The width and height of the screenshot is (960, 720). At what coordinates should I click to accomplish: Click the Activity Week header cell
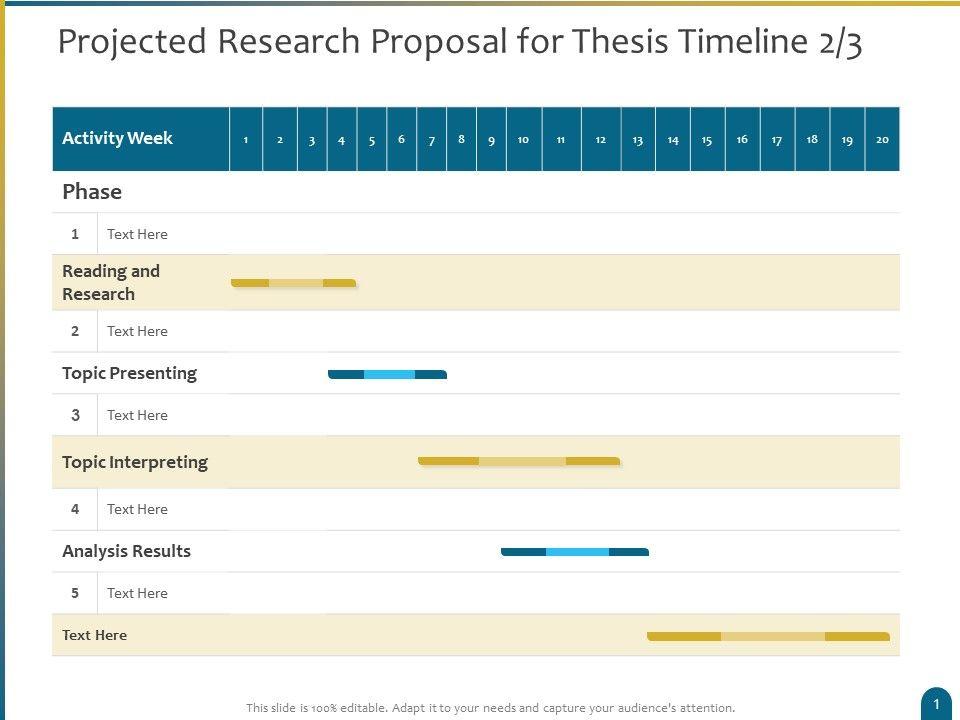141,139
